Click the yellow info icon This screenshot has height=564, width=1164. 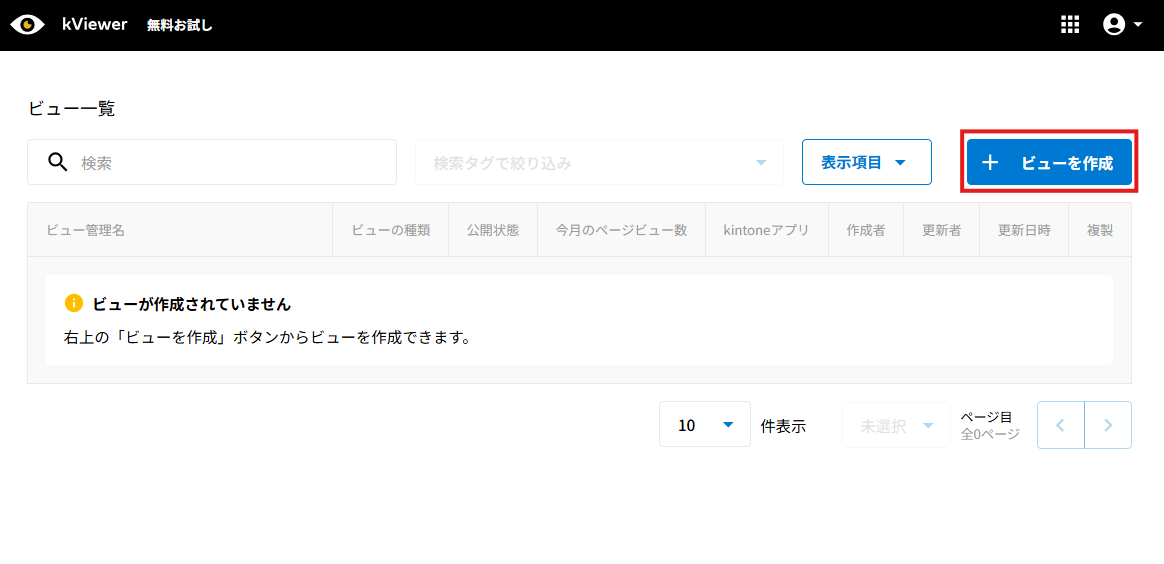coord(73,303)
